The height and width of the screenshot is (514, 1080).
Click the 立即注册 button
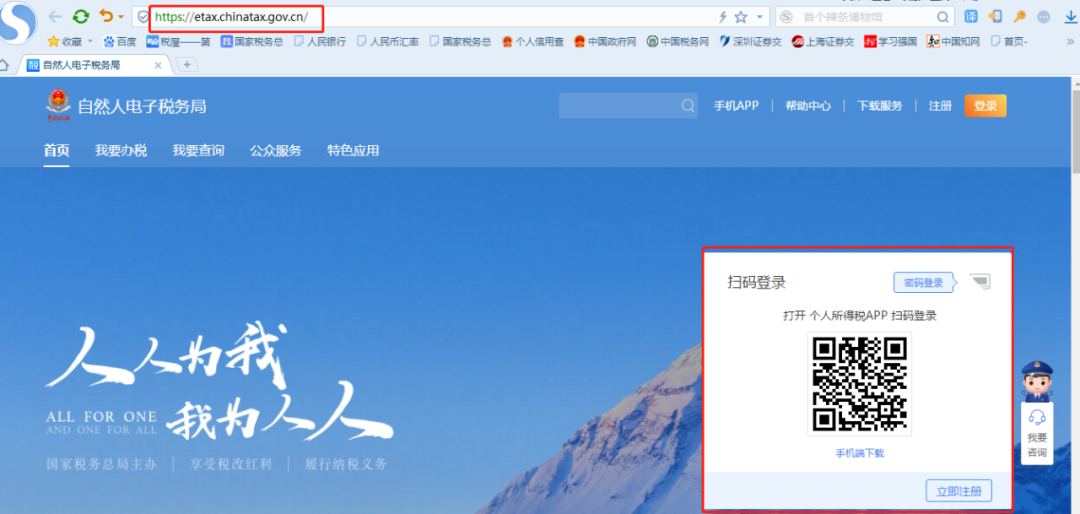[x=959, y=491]
